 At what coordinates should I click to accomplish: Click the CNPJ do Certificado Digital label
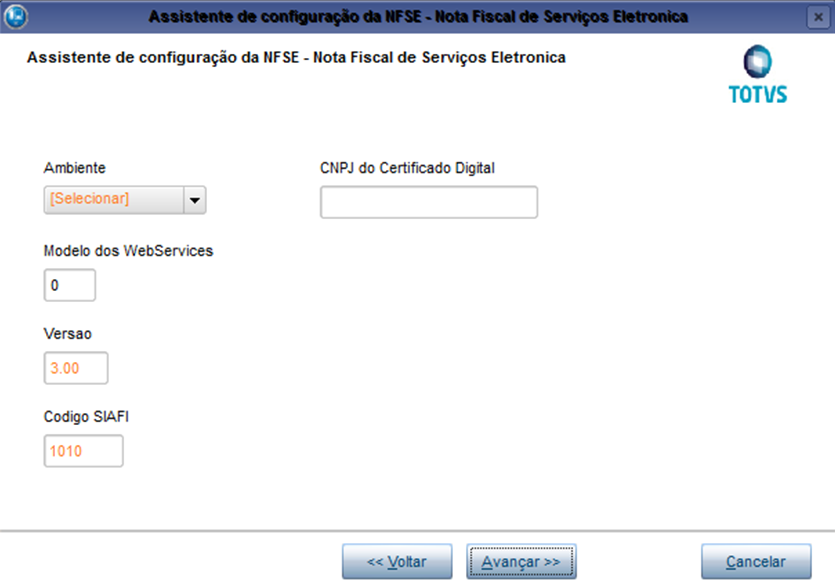coord(407,168)
